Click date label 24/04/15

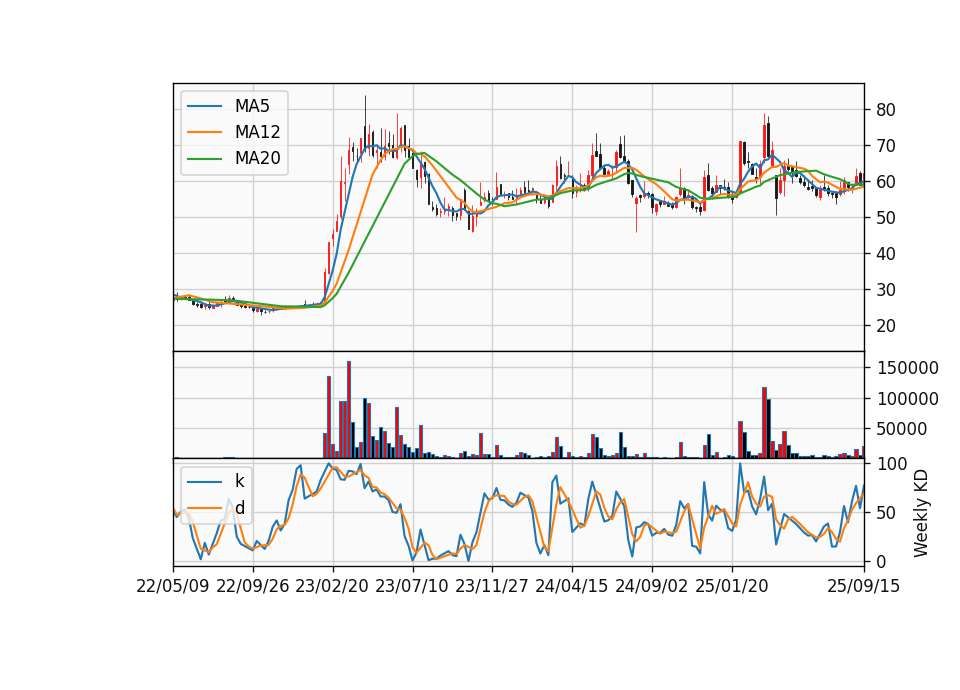point(572,586)
